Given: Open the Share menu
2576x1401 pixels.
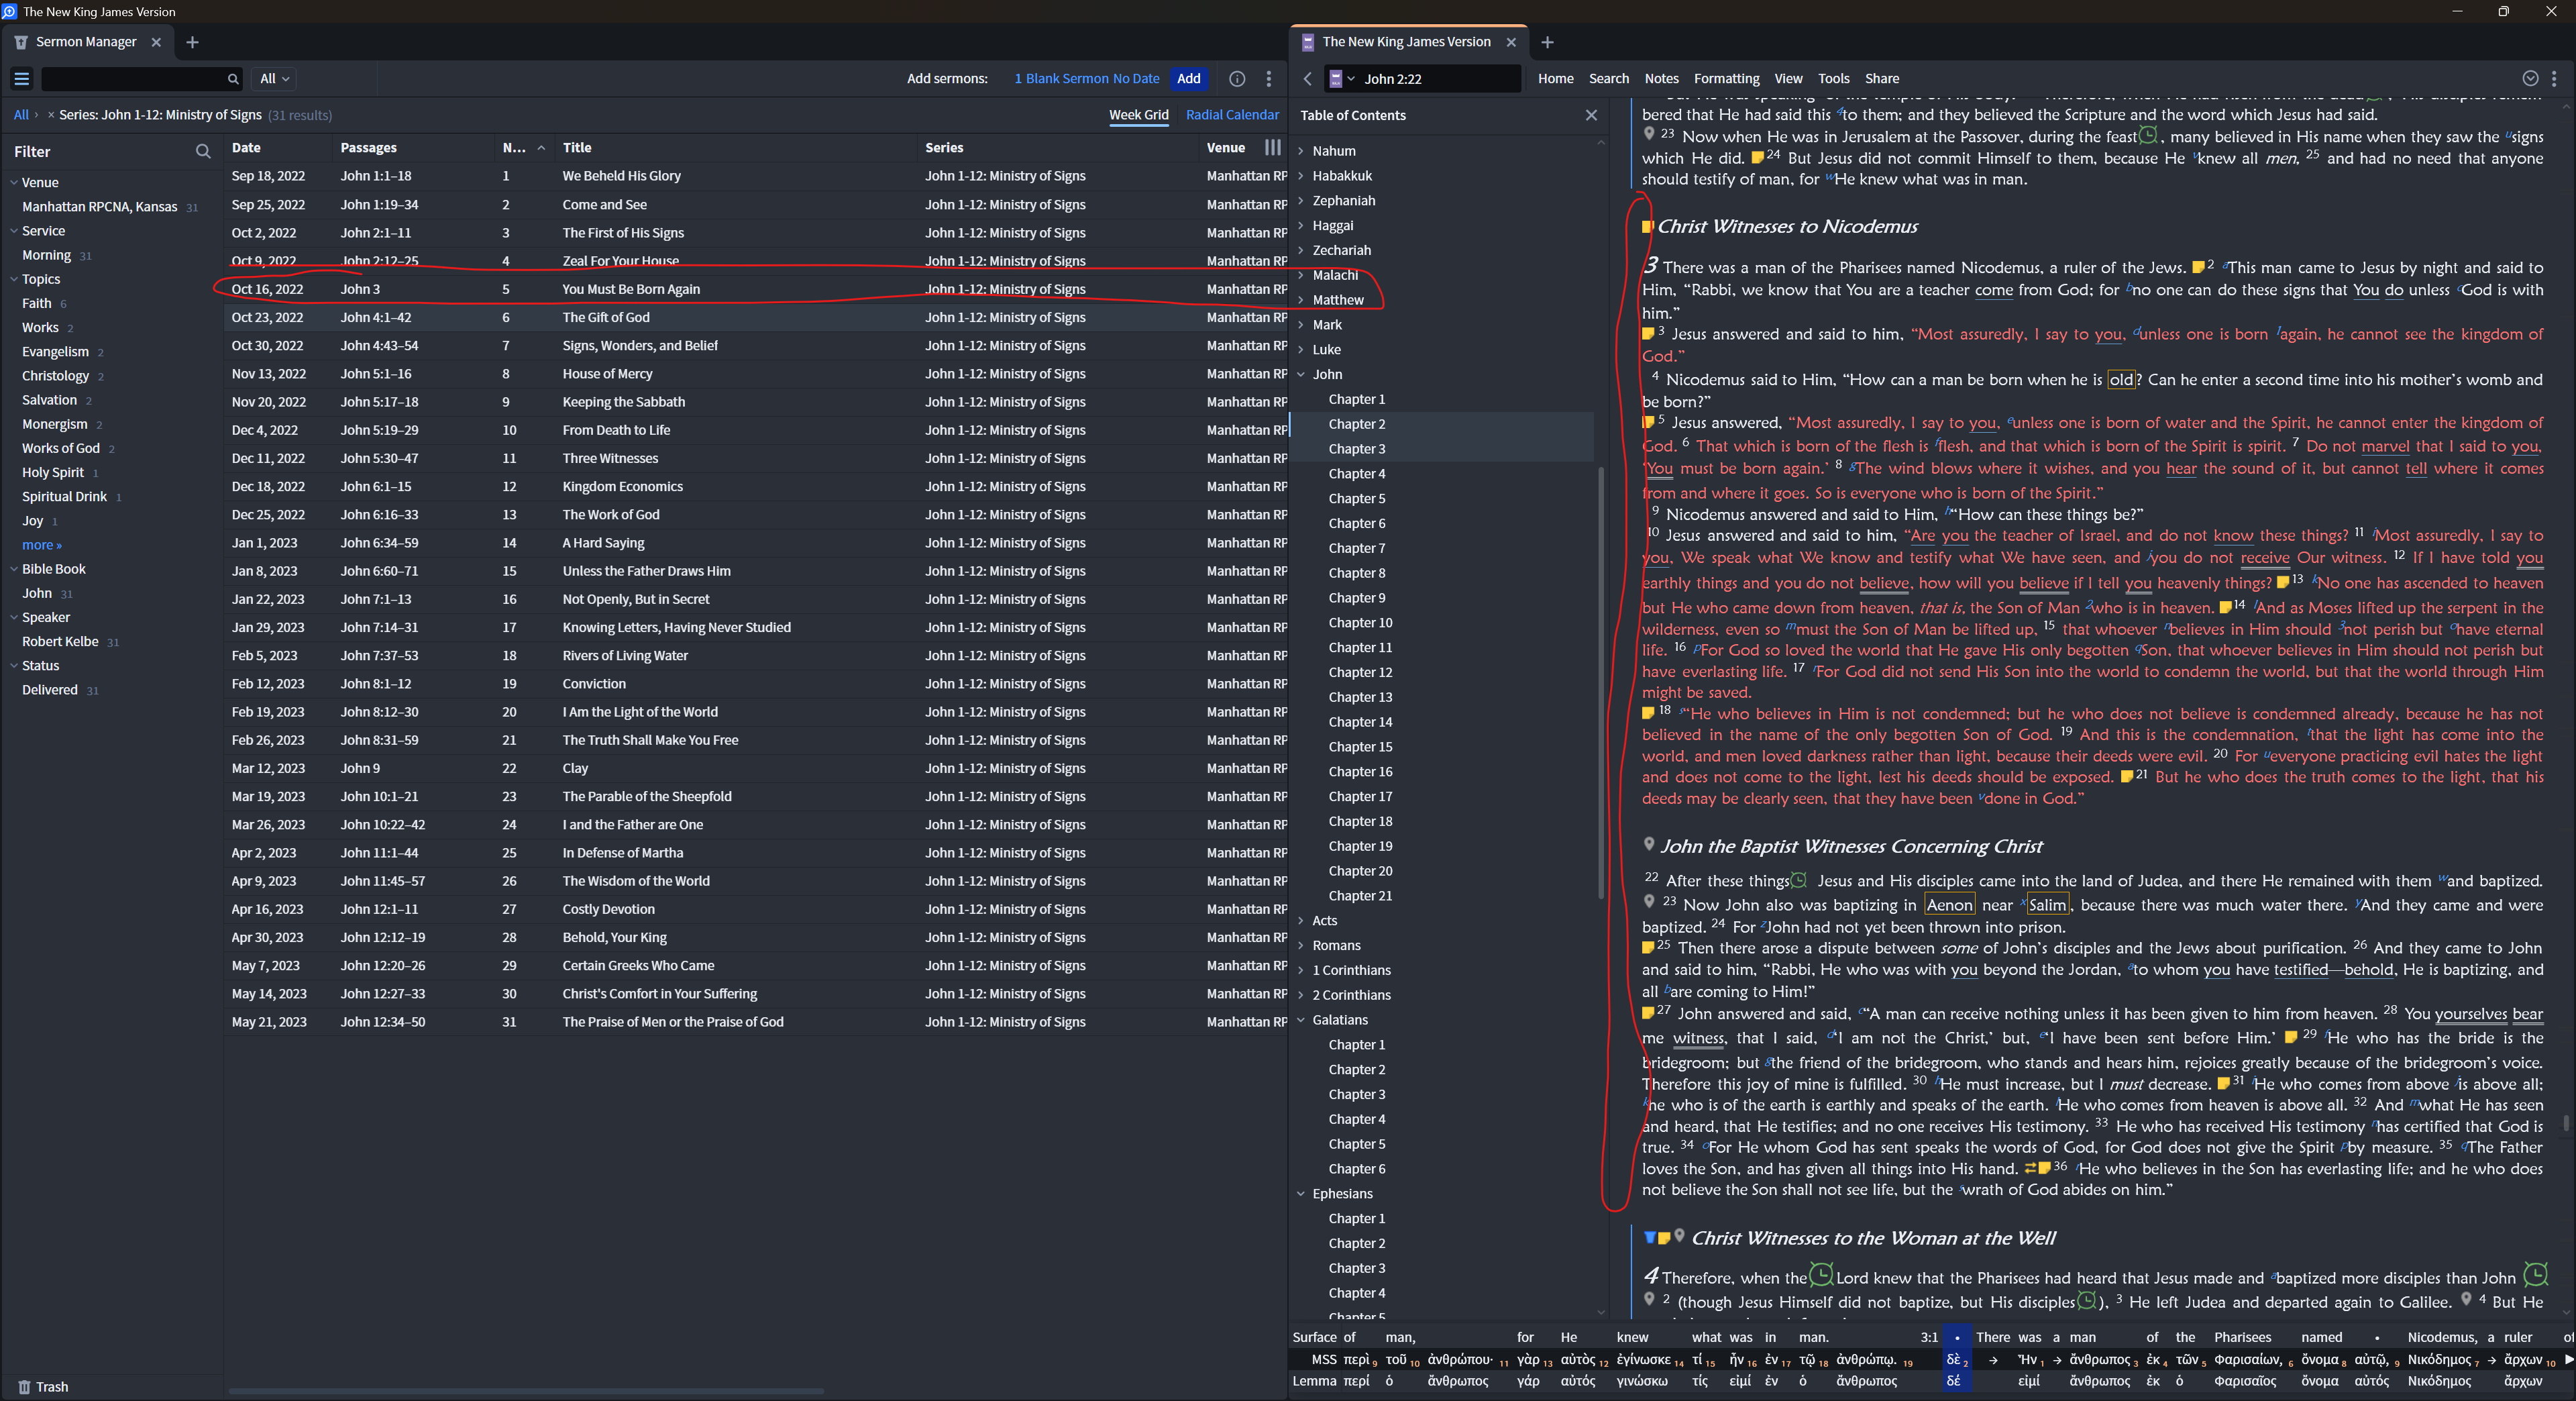Looking at the screenshot, I should click(1881, 79).
